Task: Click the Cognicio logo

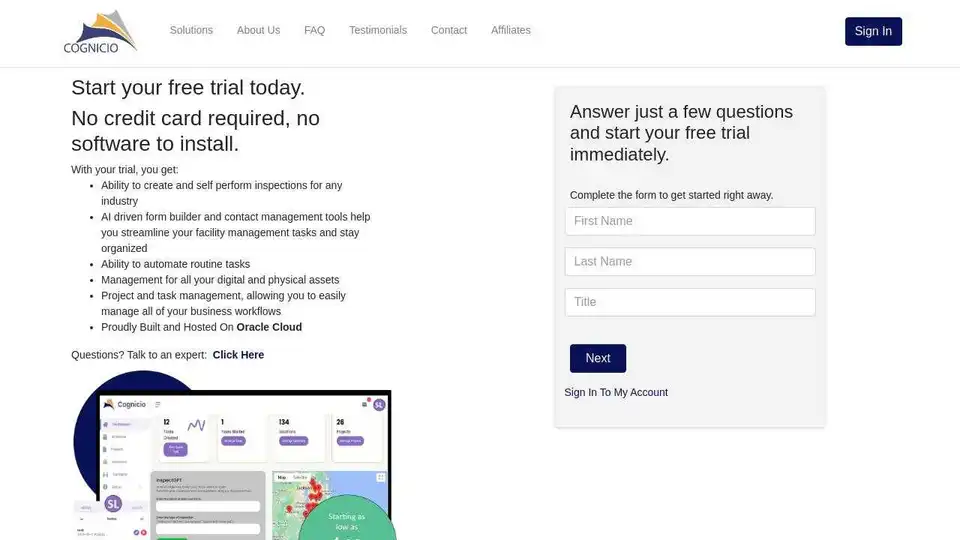Action: tap(100, 31)
